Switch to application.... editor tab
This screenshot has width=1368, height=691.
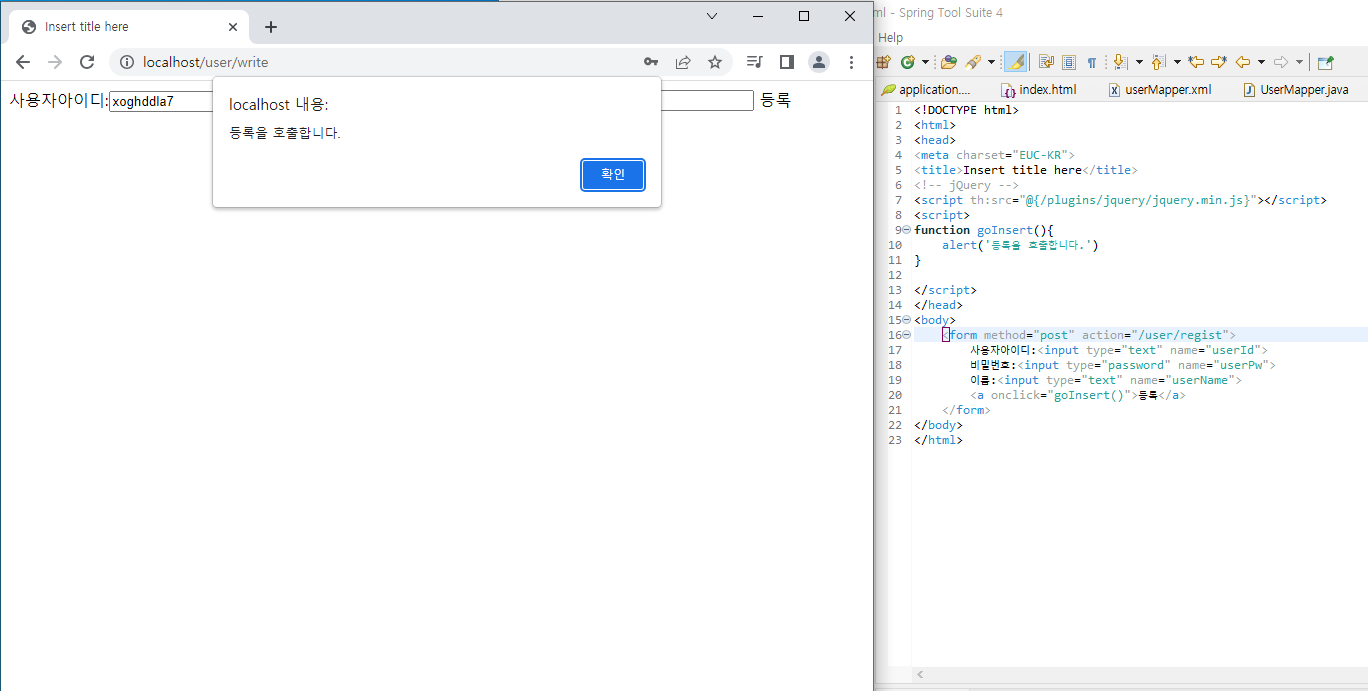point(926,89)
